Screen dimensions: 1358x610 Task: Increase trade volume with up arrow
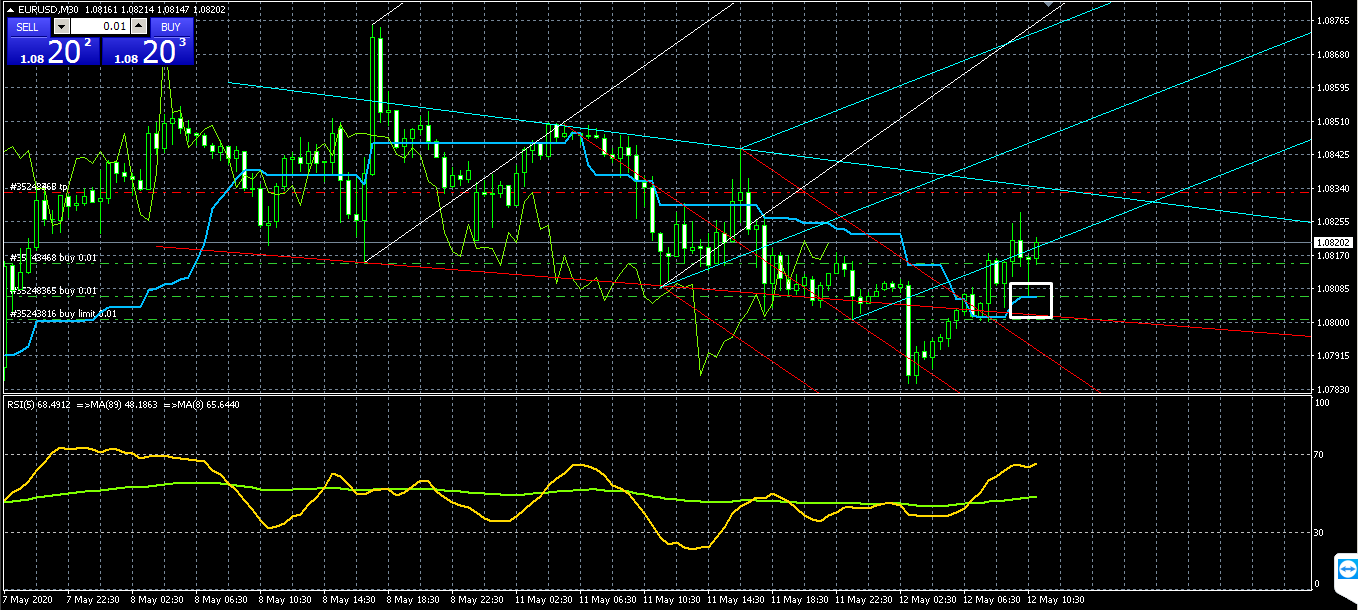point(139,27)
